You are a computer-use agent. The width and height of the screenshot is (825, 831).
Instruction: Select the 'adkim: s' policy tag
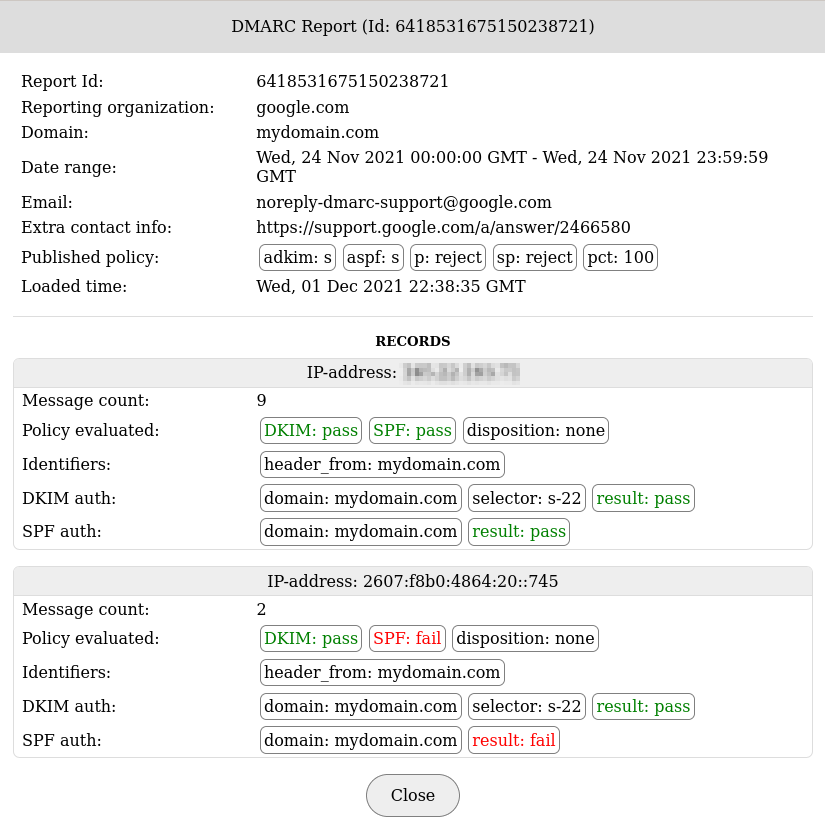click(x=297, y=258)
